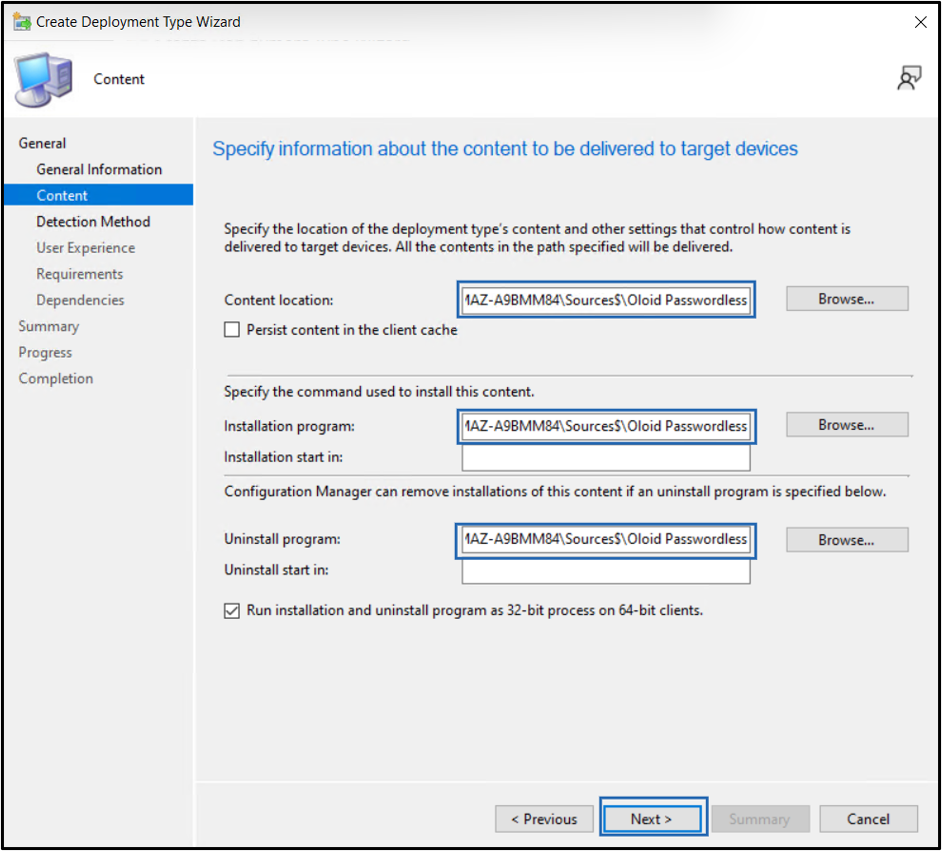Click 'Configuration Manager can remove installations' text
The image size is (942, 851).
click(555, 491)
